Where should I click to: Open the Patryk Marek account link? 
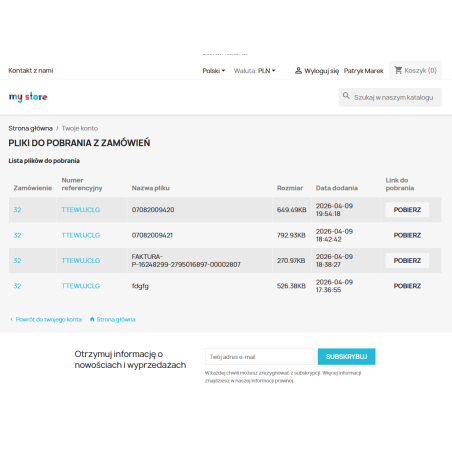[363, 71]
